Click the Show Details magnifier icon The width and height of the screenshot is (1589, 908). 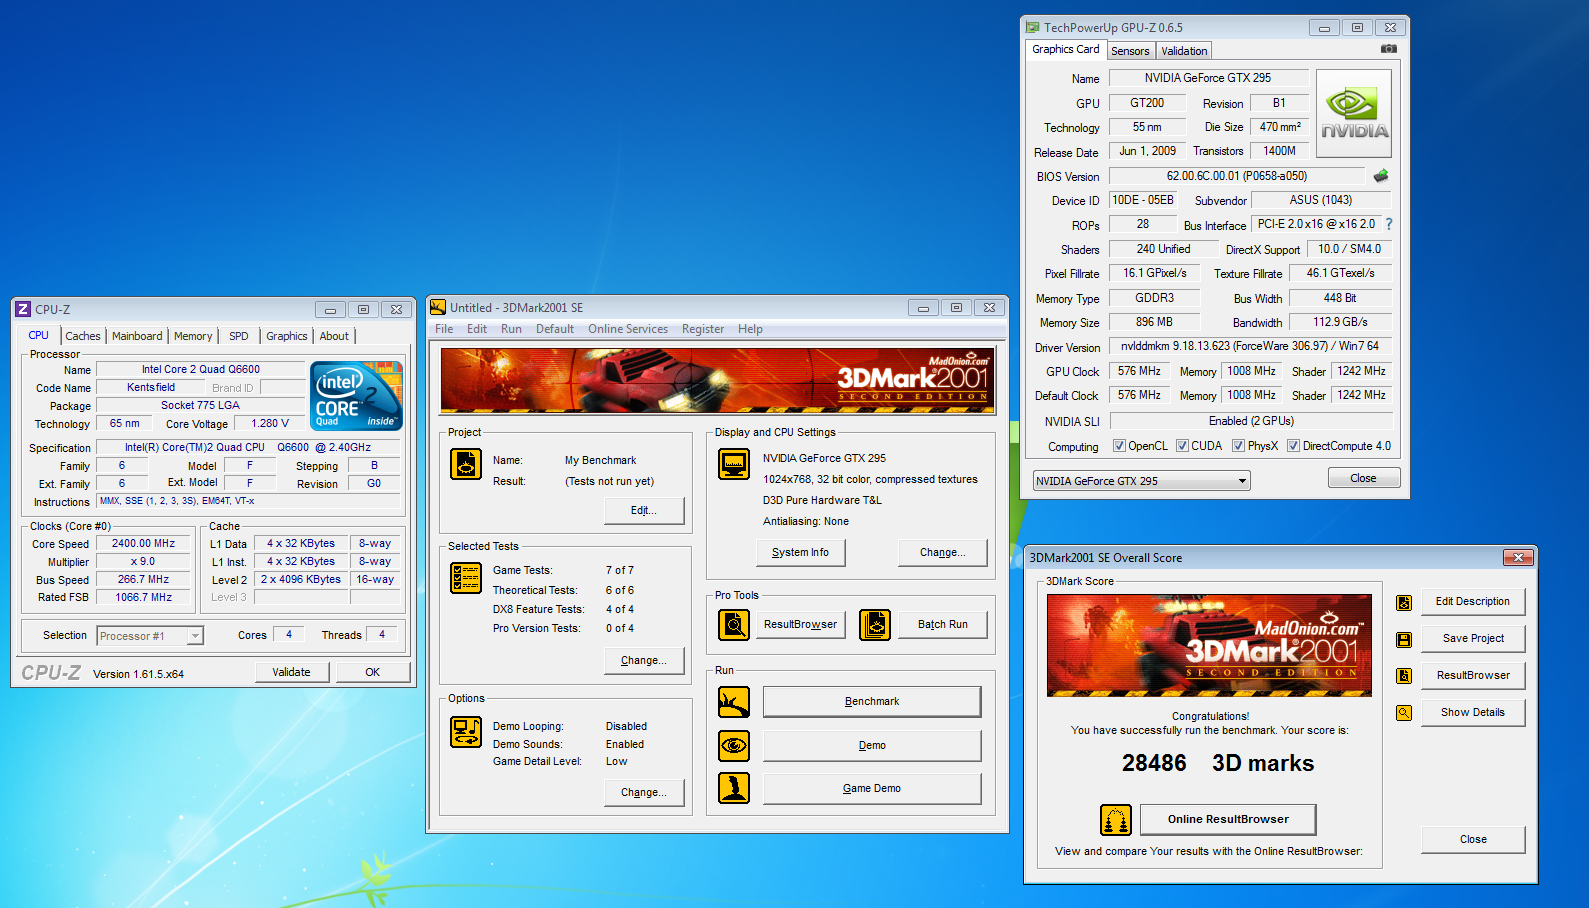(x=1404, y=713)
